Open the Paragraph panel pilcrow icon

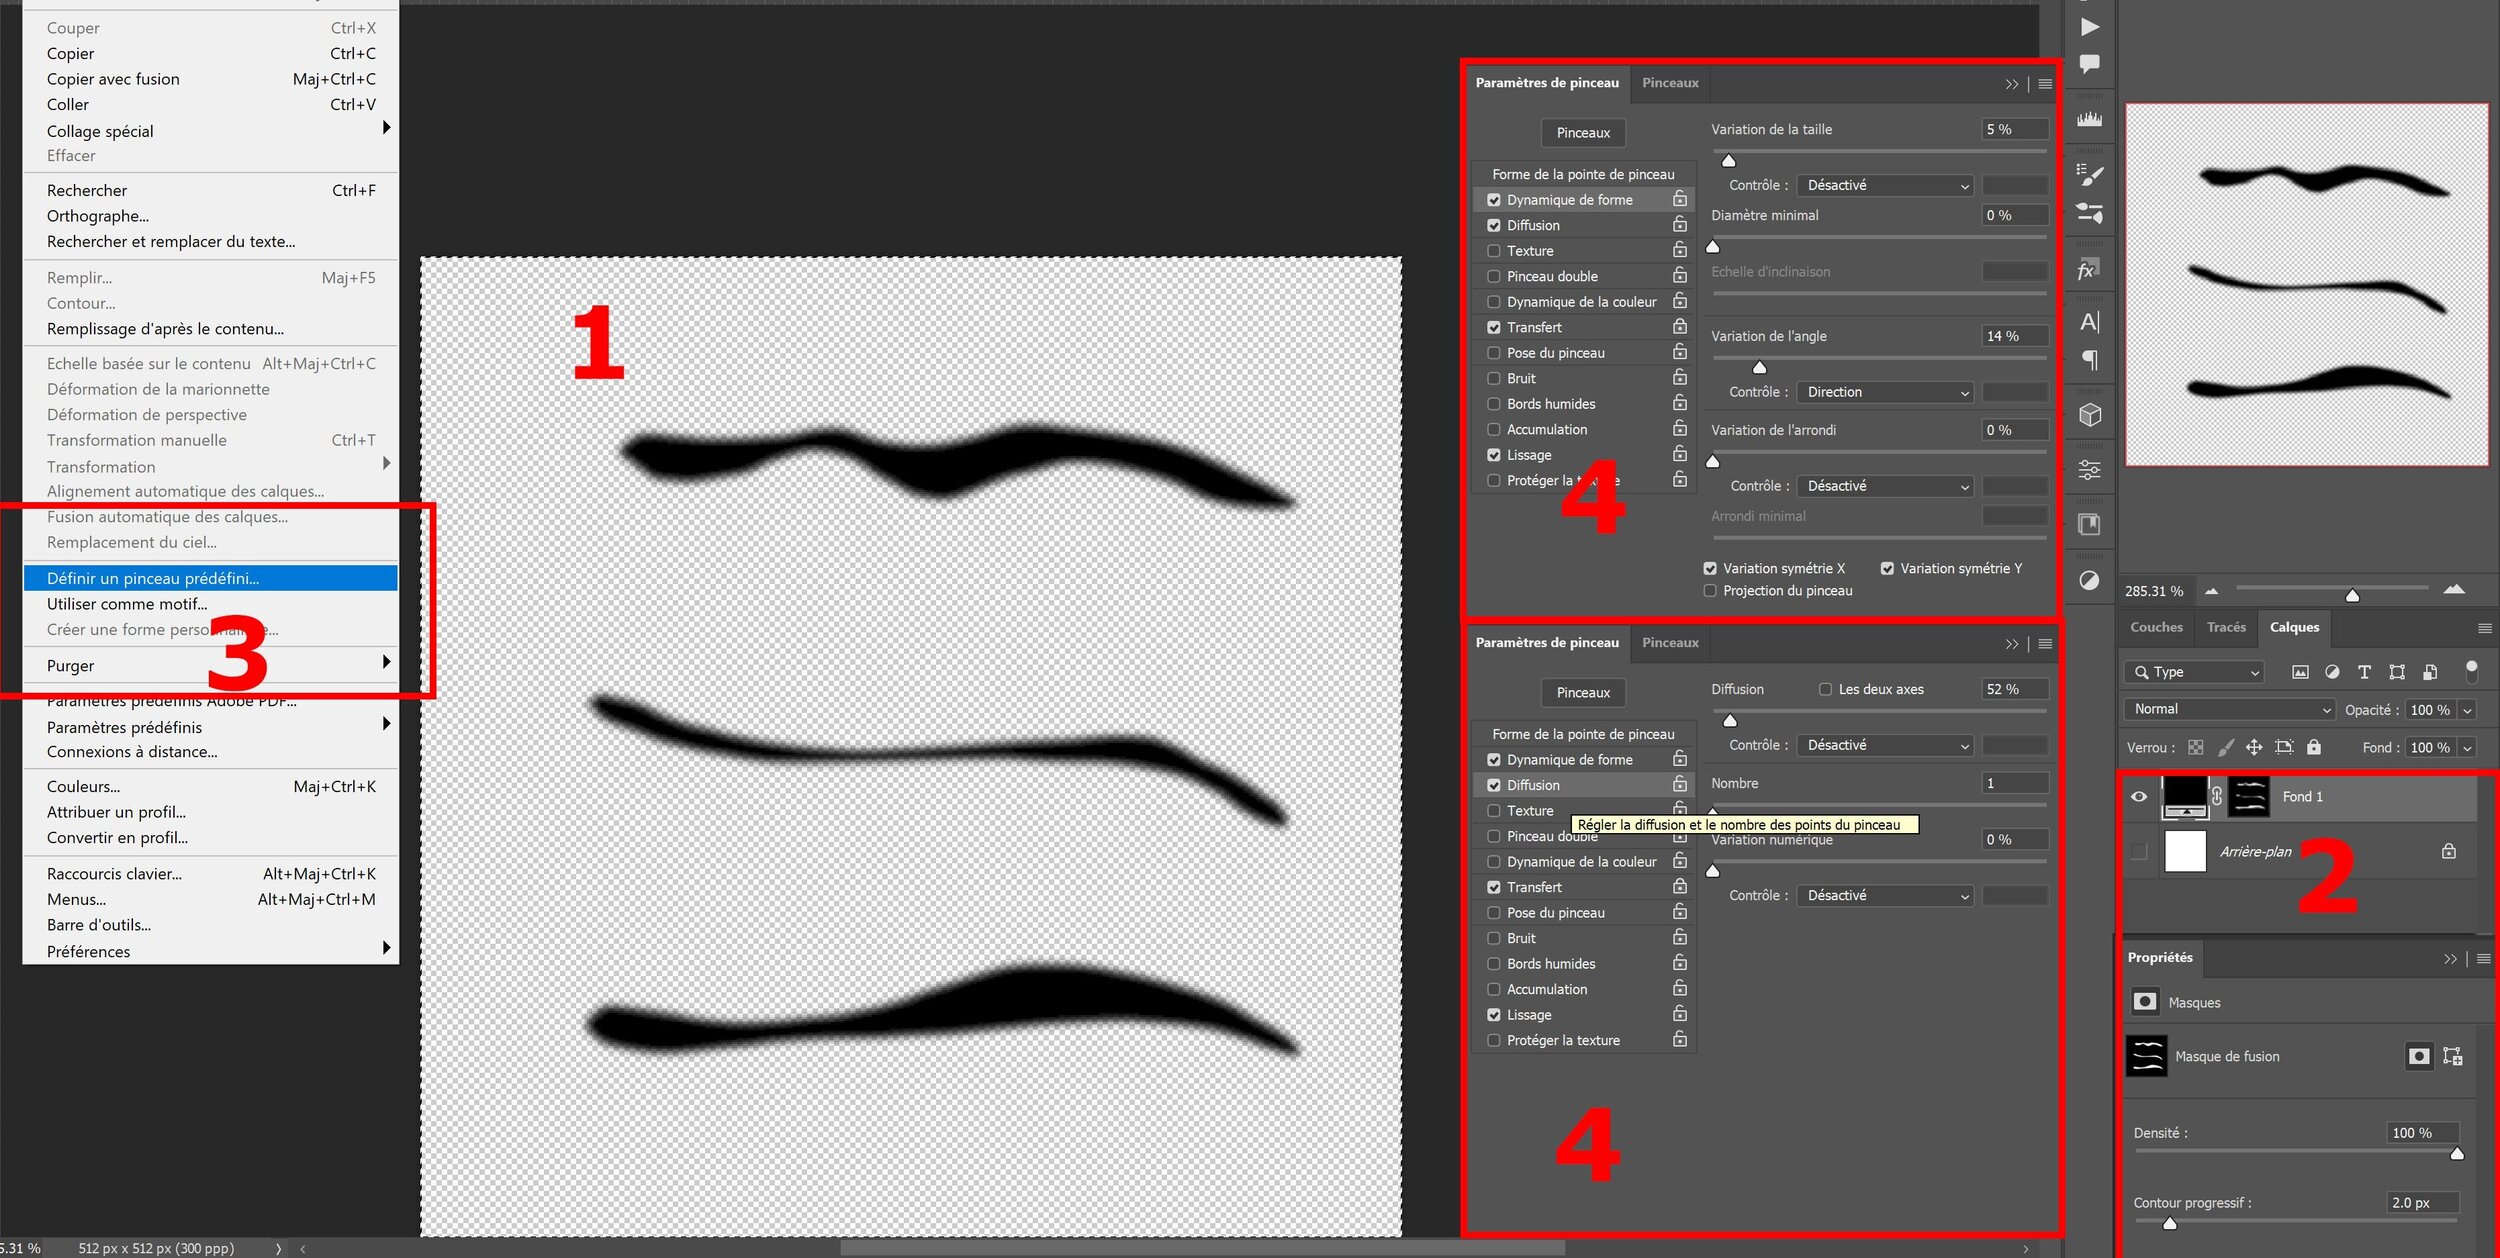coord(2089,360)
